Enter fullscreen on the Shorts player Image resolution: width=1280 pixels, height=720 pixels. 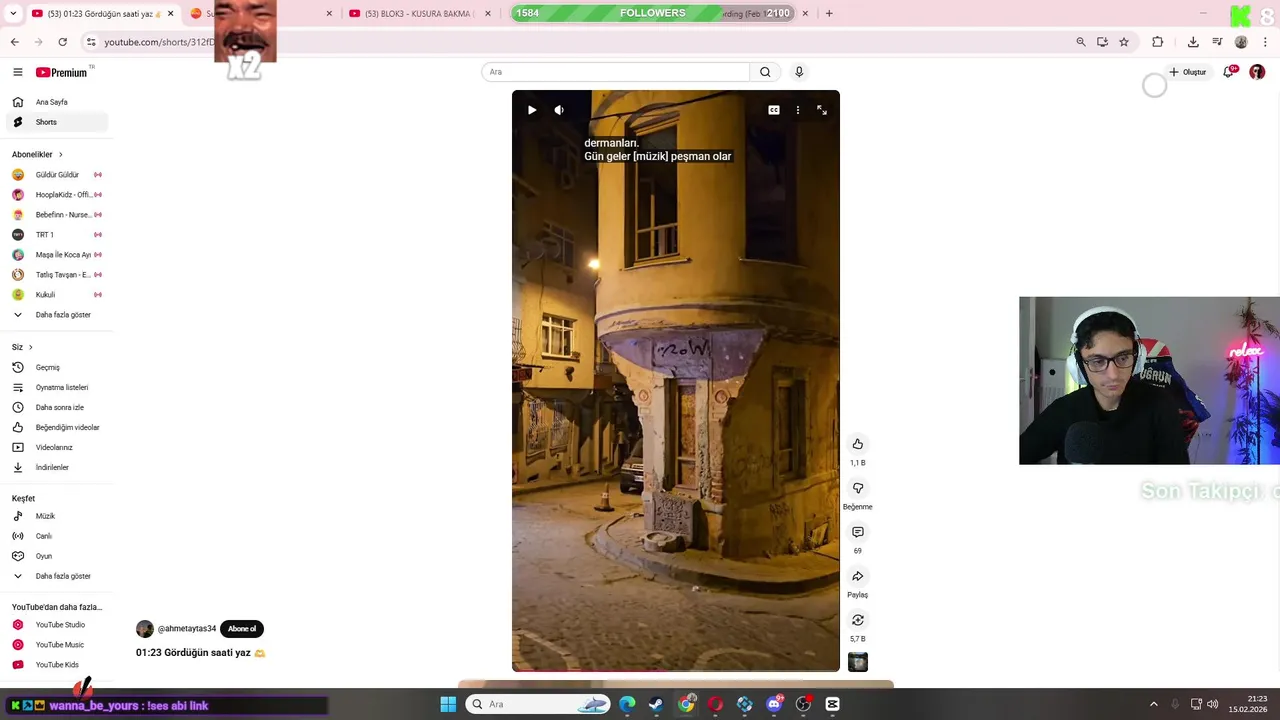click(x=822, y=110)
